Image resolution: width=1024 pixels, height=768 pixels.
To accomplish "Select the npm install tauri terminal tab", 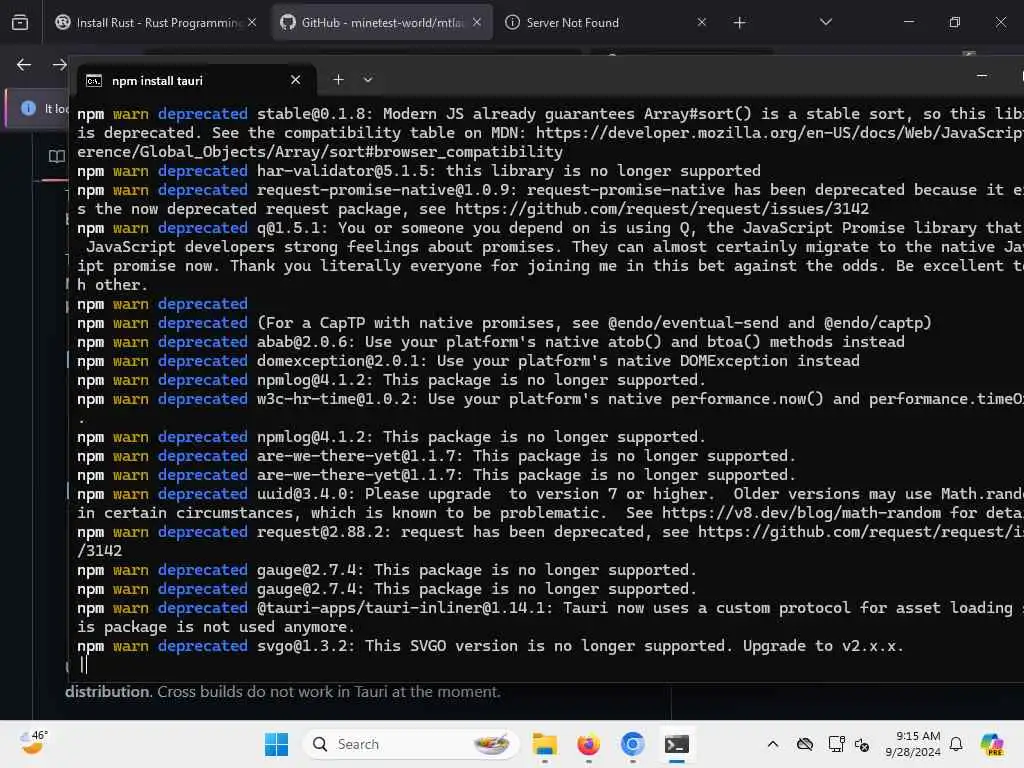I will coord(196,80).
